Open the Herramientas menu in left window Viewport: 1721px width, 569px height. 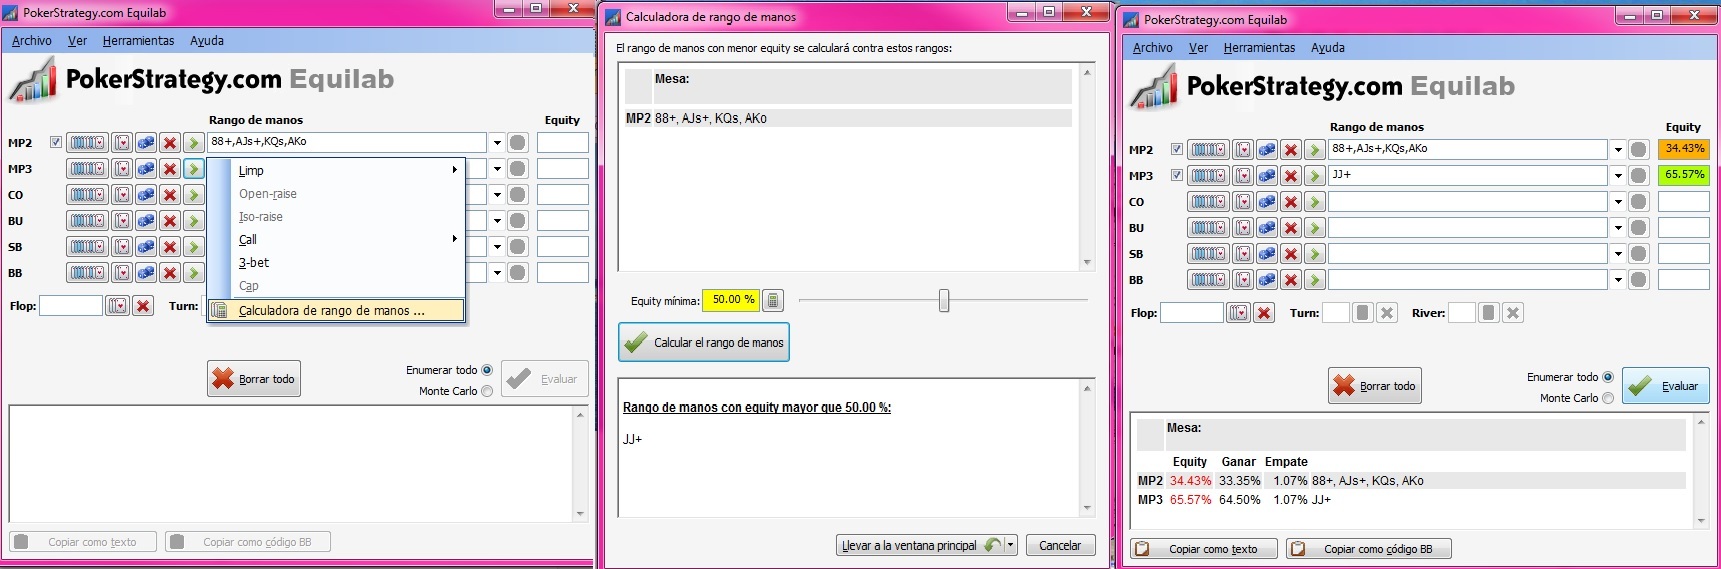pyautogui.click(x=138, y=41)
